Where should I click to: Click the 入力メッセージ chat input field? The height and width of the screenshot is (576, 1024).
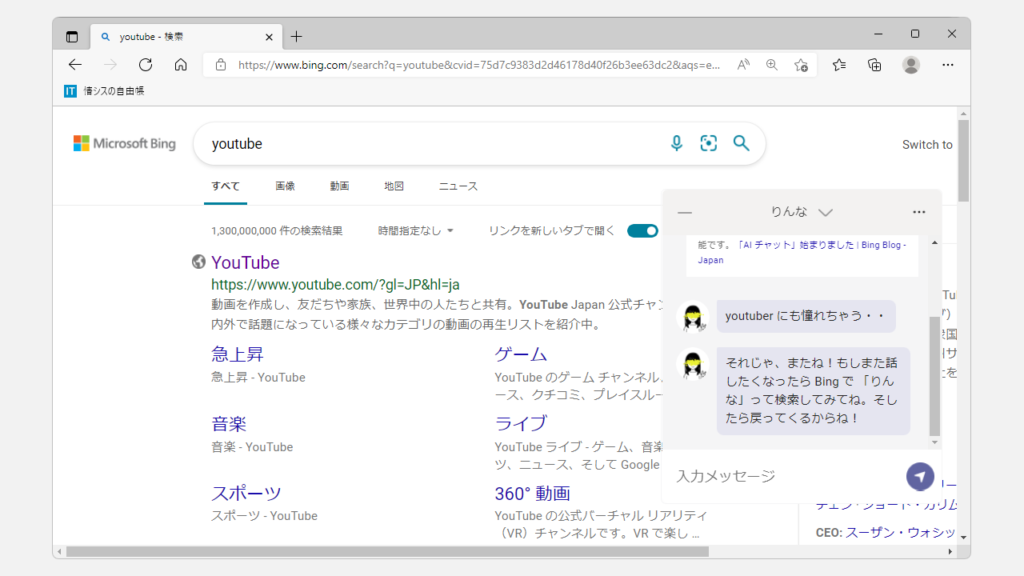pos(780,476)
